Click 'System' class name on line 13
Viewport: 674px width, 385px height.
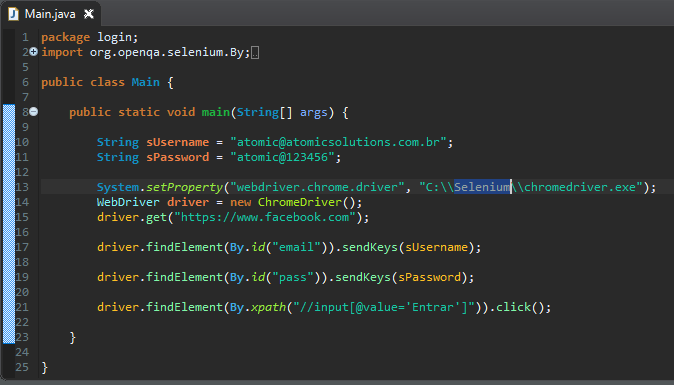tap(118, 187)
